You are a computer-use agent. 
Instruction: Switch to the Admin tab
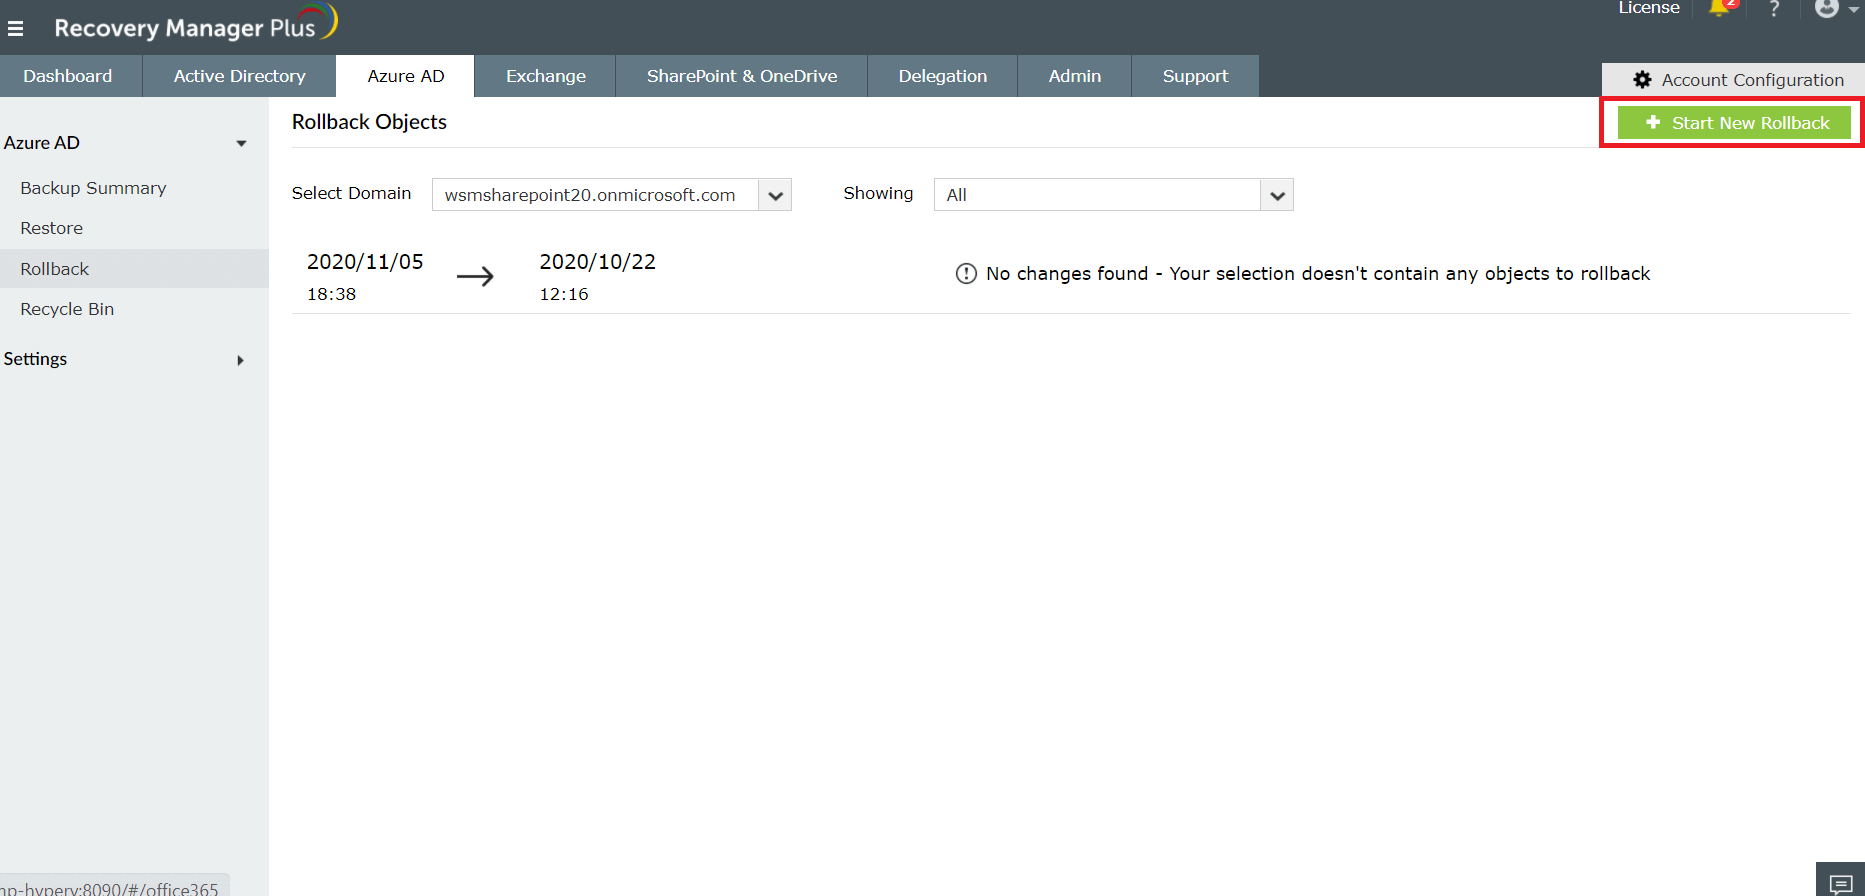(x=1074, y=76)
